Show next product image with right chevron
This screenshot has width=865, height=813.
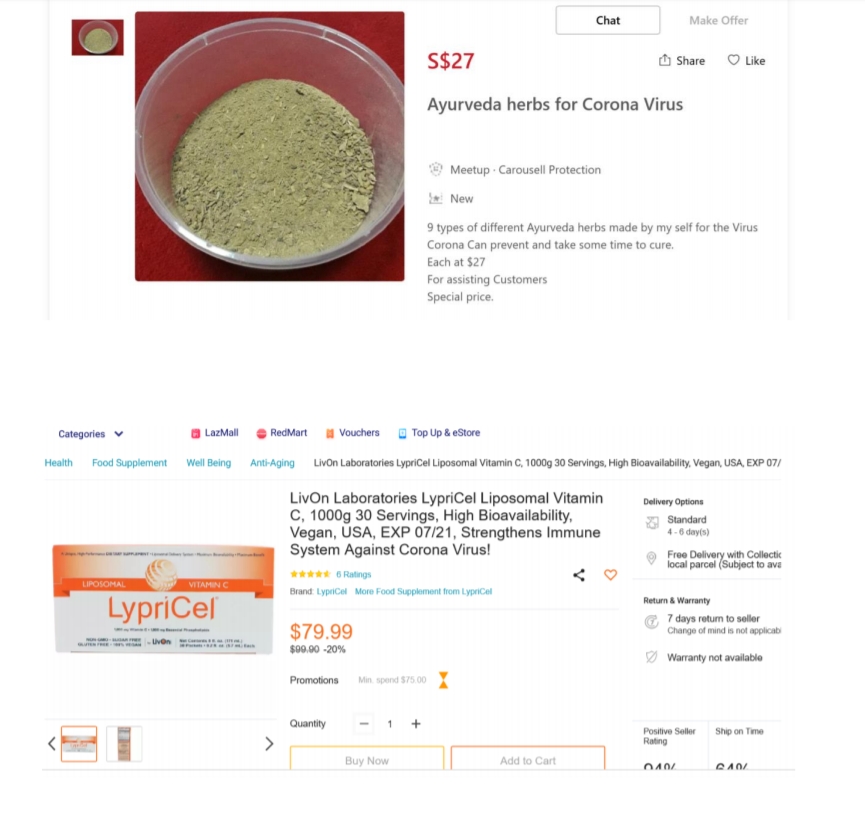coord(269,744)
